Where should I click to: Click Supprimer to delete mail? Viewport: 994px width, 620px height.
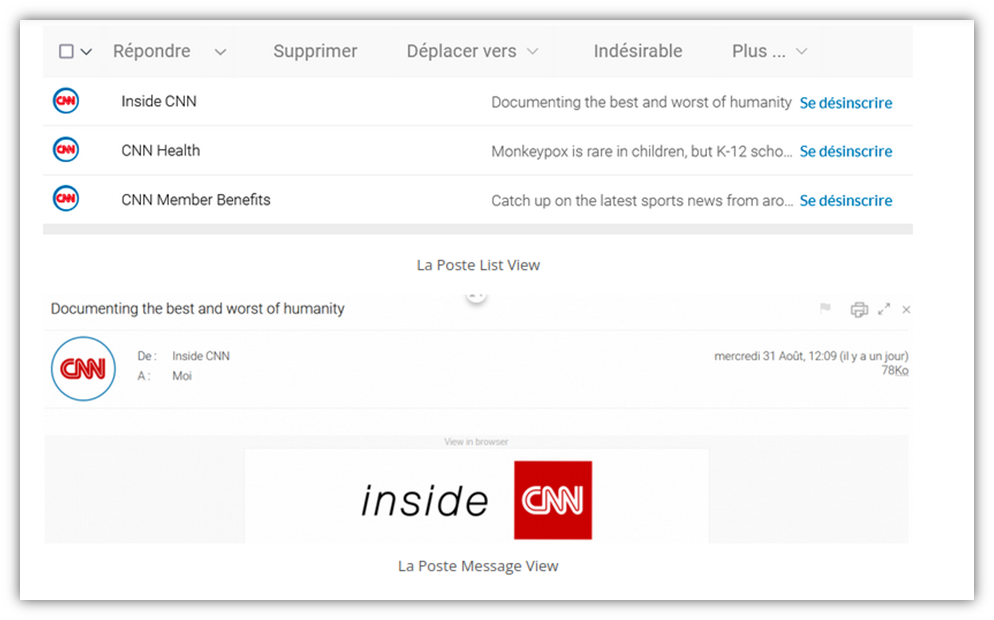pos(315,51)
